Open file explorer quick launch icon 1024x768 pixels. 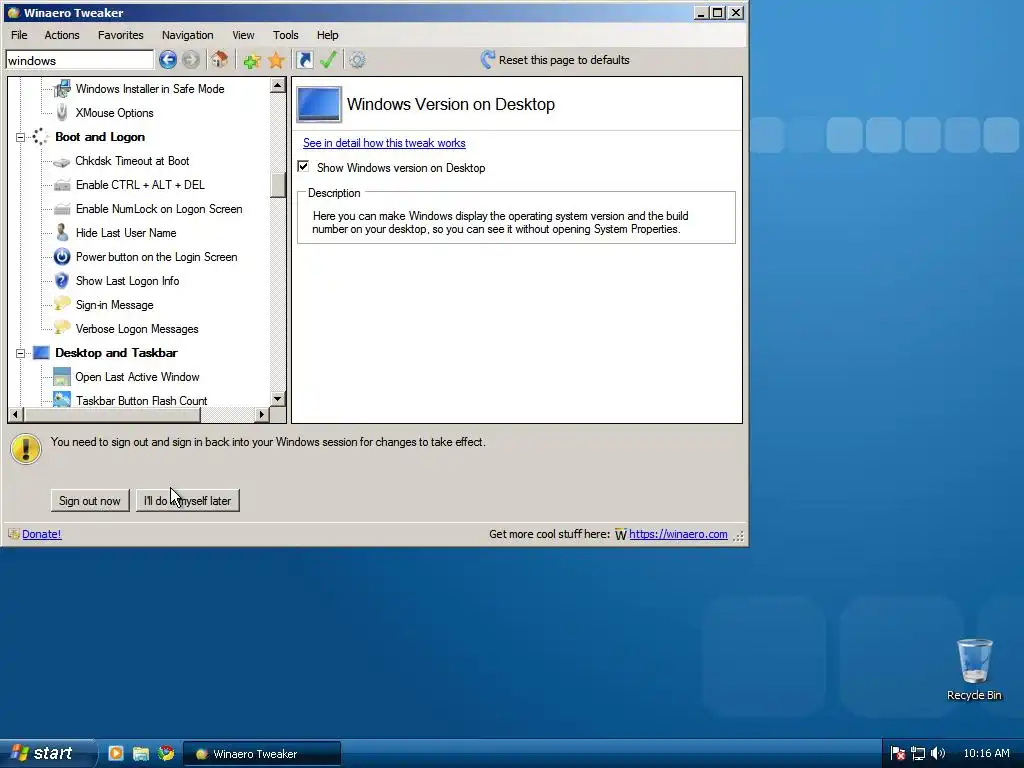[140, 754]
